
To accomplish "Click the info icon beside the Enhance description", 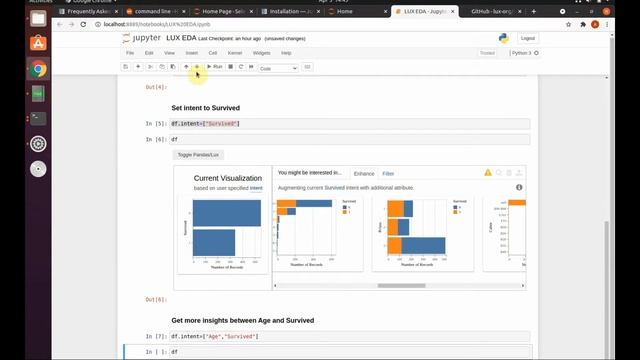I will pos(519,187).
